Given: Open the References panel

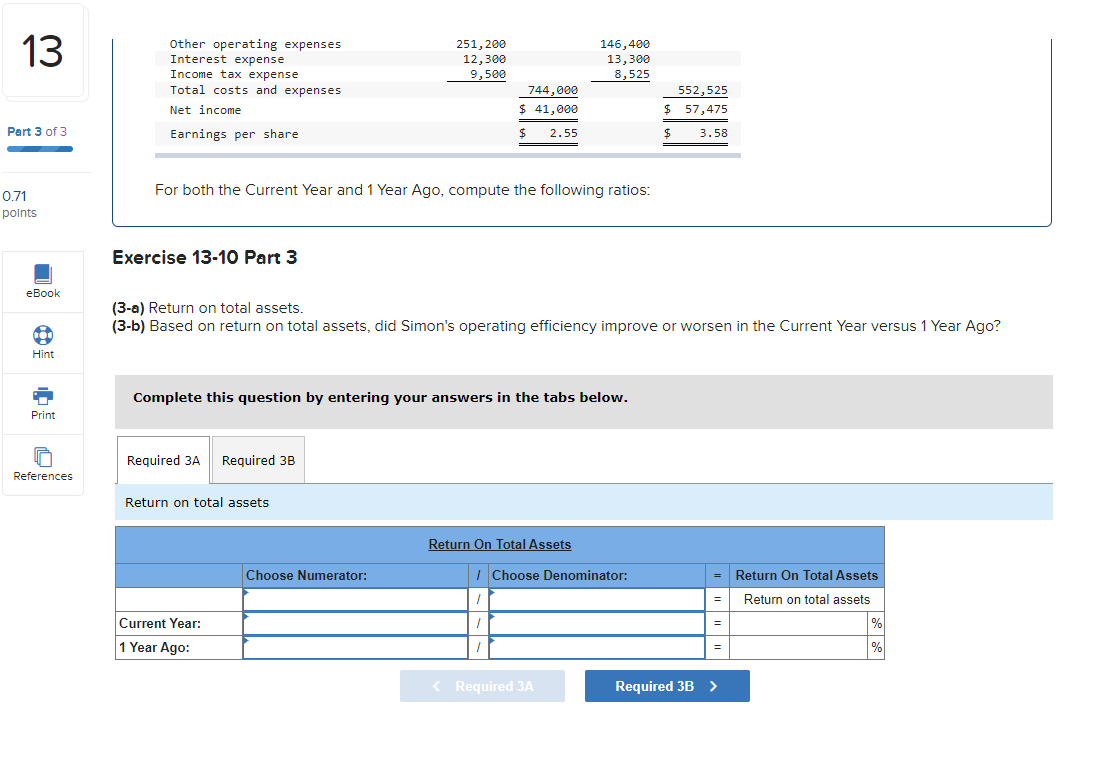Looking at the screenshot, I should click(x=42, y=465).
